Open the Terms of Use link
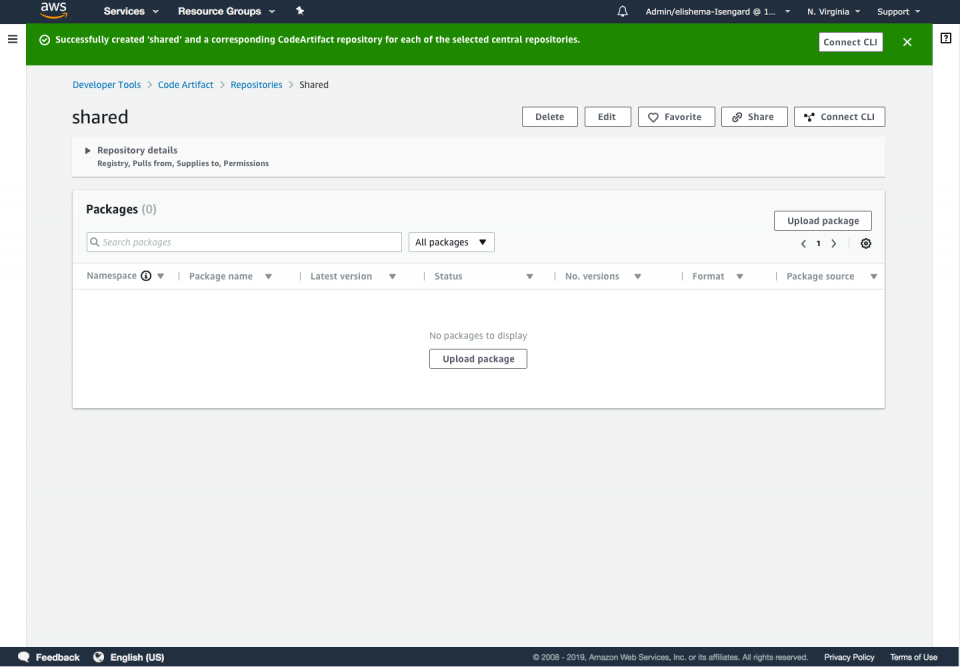Viewport: 960px width, 667px height. (913, 657)
